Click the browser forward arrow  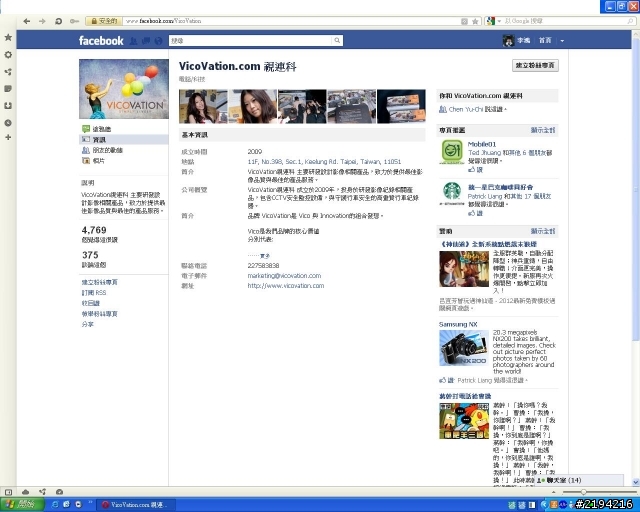[x=42, y=21]
